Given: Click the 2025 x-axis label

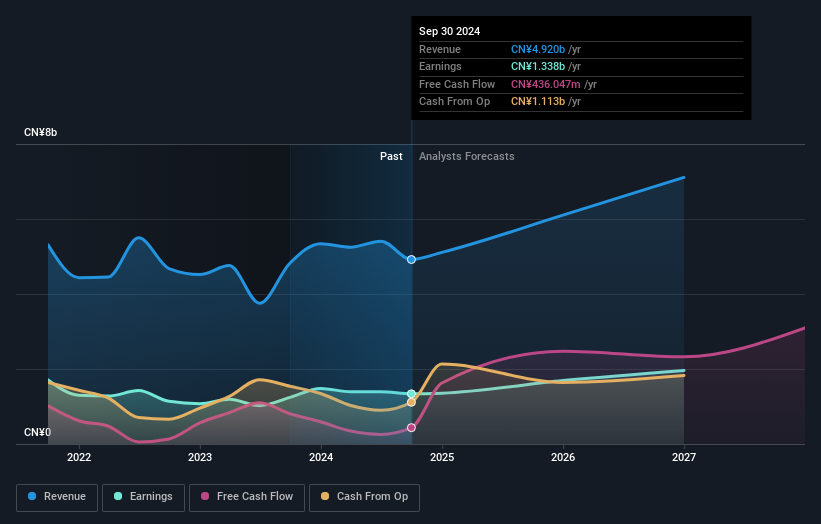Looking at the screenshot, I should click(x=442, y=458).
